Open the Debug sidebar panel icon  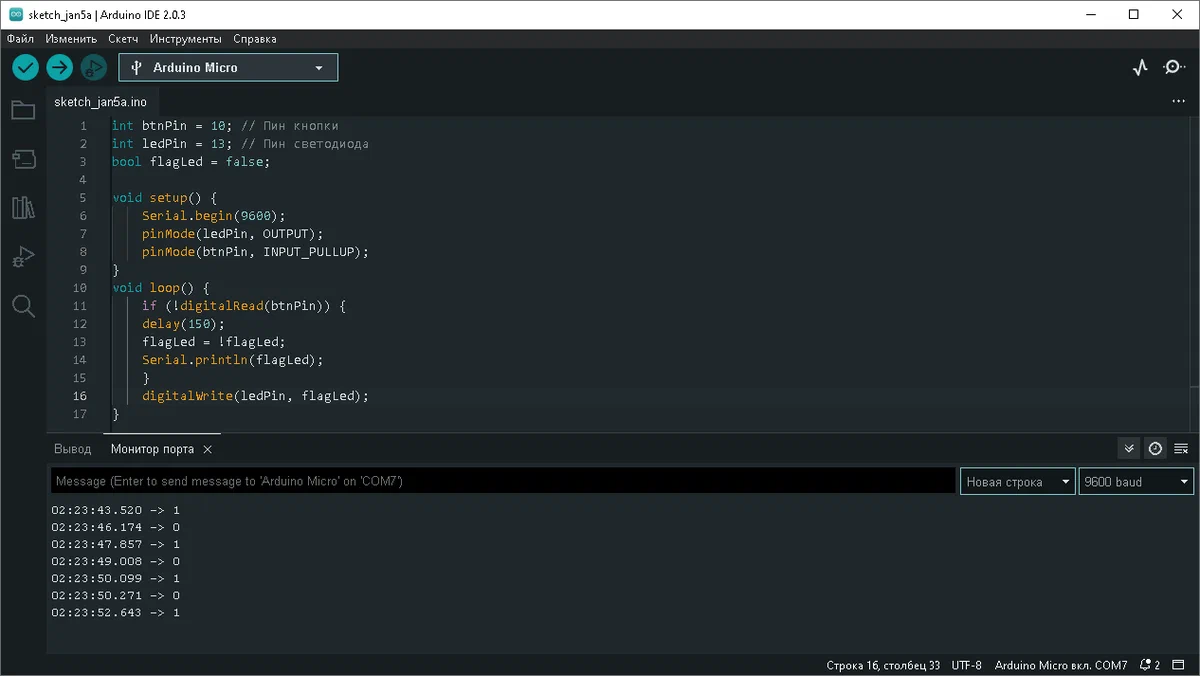click(23, 257)
